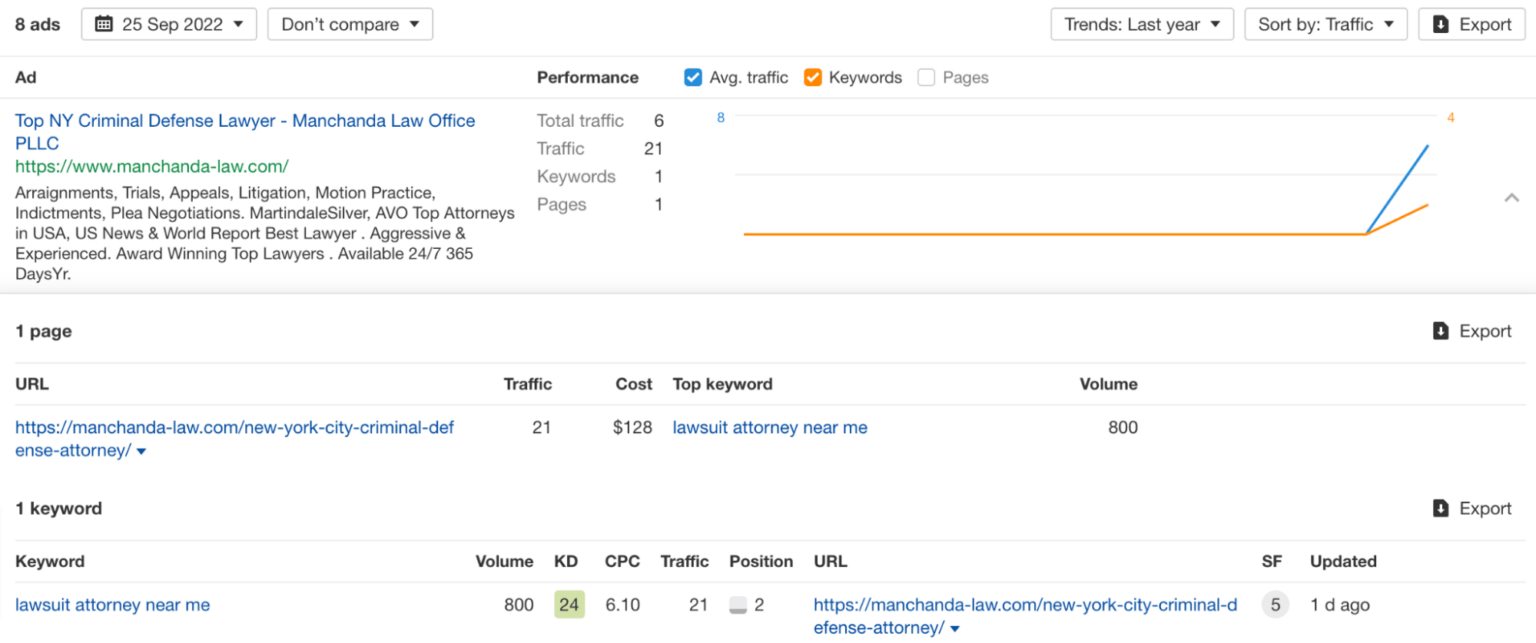Click the 1 d ago updated value
Screen dimensions: 1536x643
click(x=1340, y=604)
